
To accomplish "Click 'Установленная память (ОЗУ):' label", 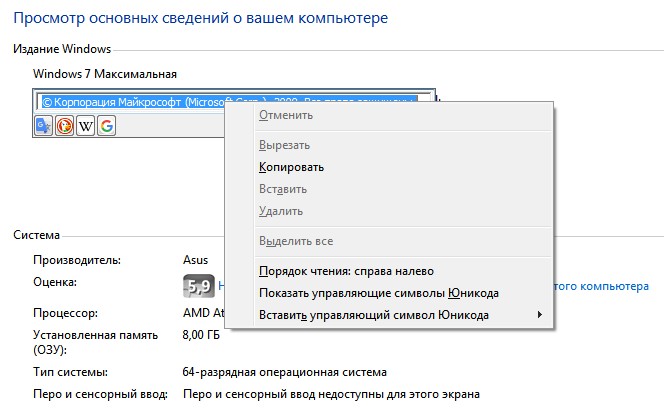I will point(95,342).
